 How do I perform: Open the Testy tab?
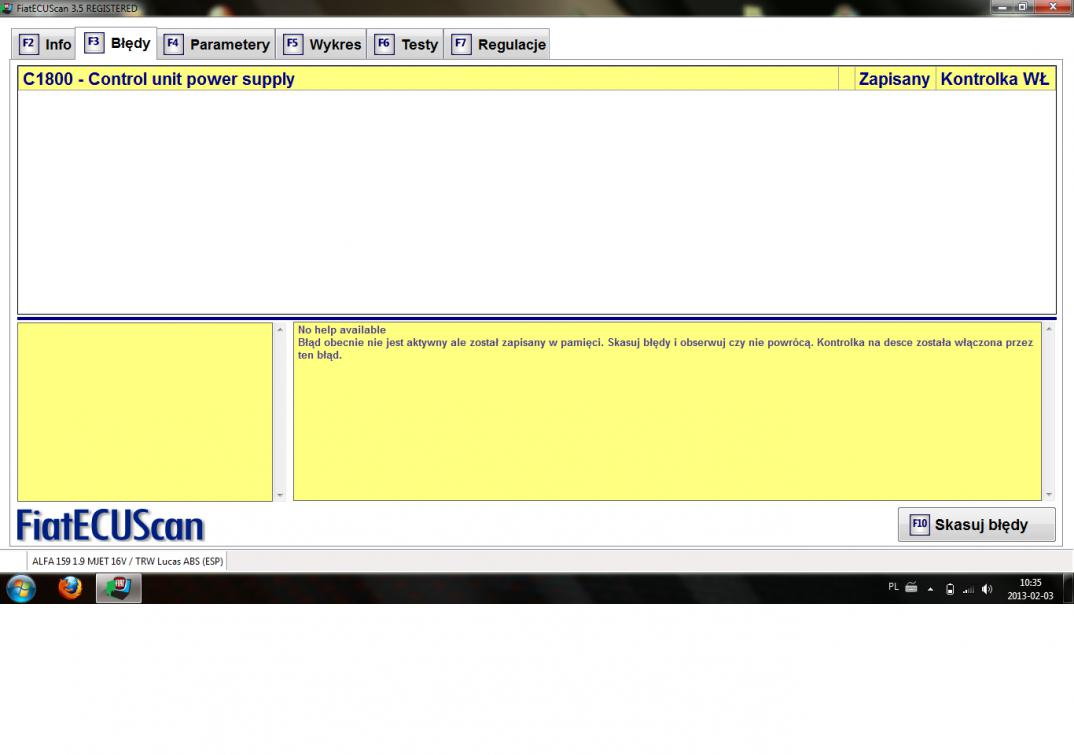click(406, 45)
